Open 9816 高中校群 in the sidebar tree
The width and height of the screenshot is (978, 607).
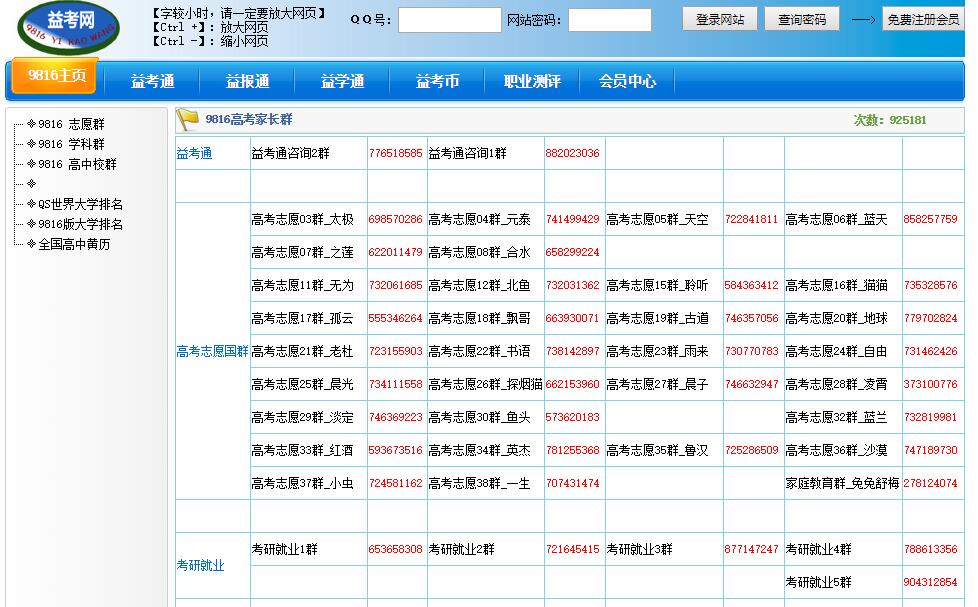[x=77, y=164]
